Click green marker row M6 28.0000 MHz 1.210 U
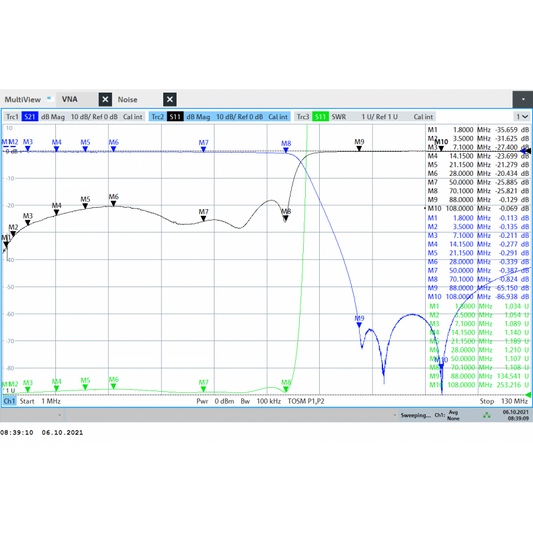The width and height of the screenshot is (533, 533). [478, 350]
